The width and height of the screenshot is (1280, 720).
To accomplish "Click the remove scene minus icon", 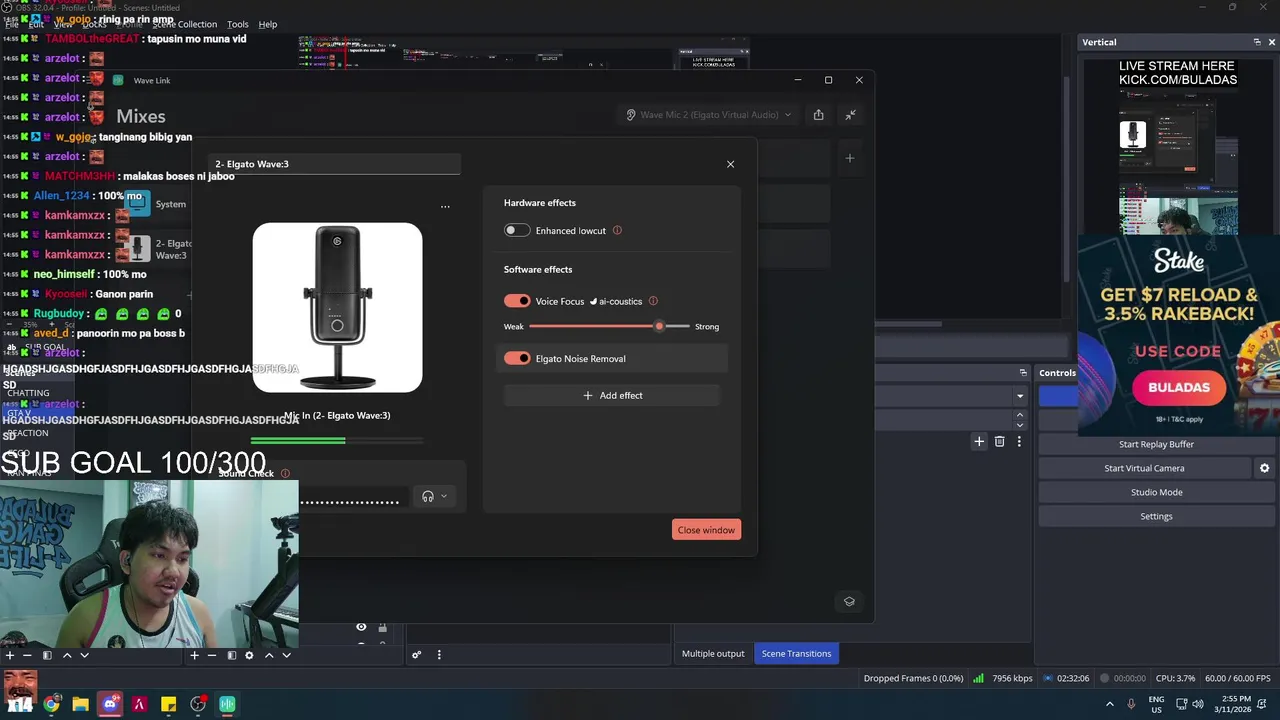I will coord(27,655).
